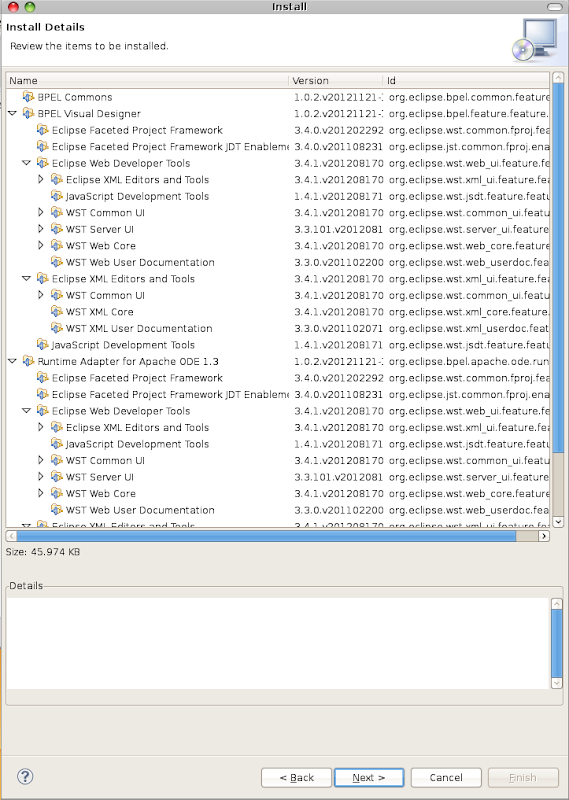Click the scroll-down arrow of the item list
Screen dimensions: 569x800
pos(558,521)
